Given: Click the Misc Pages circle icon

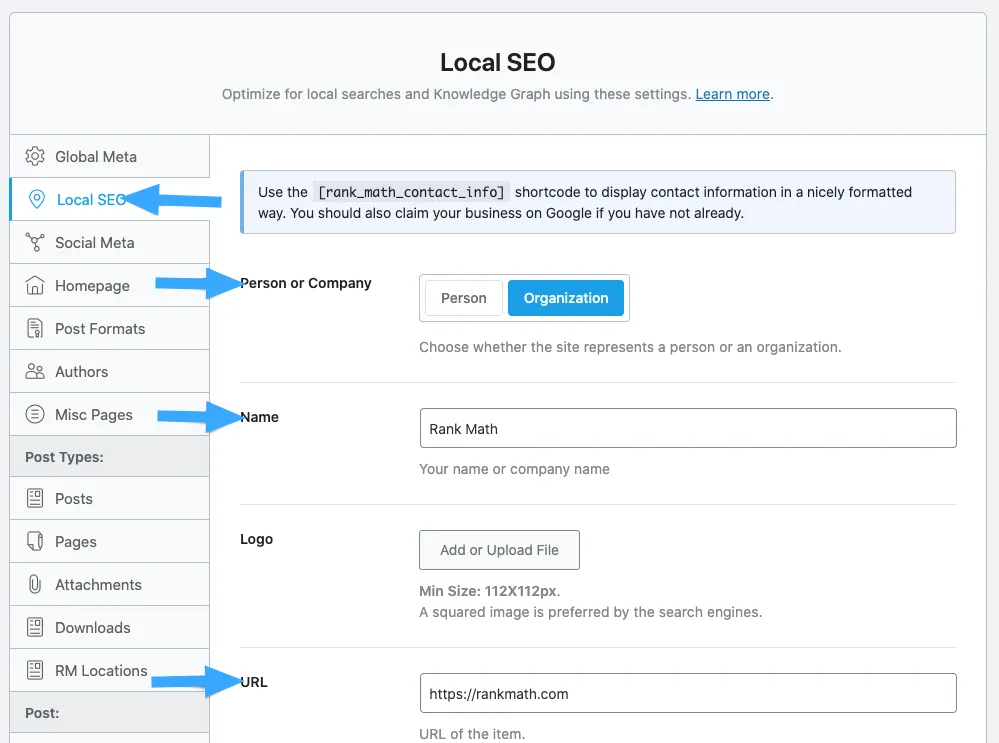Looking at the screenshot, I should (35, 414).
